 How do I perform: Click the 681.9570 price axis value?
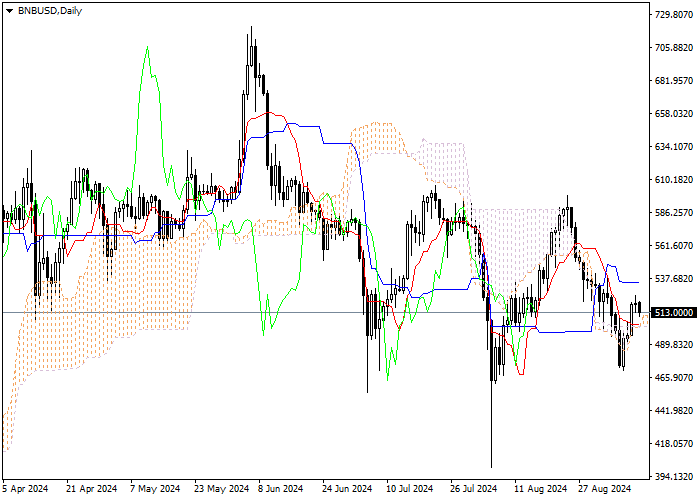point(674,81)
